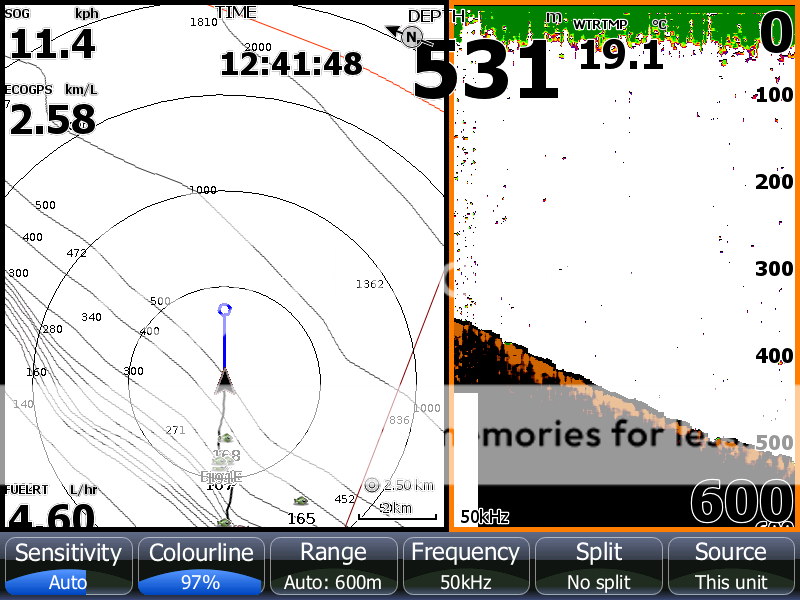Click the blue heading line end circle
Image resolution: width=800 pixels, height=600 pixels.
pyautogui.click(x=225, y=310)
